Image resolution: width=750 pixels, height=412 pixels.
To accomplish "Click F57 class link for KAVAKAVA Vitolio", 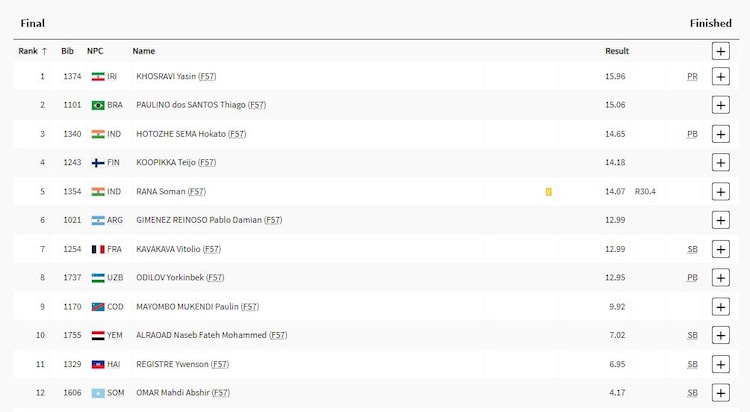I will [x=211, y=249].
